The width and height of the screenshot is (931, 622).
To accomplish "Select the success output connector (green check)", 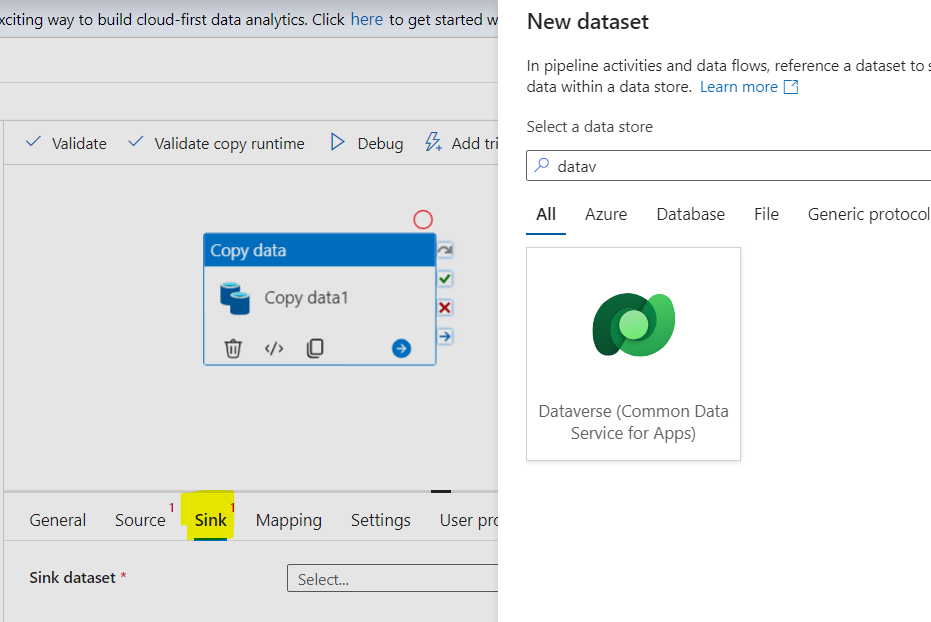I will (x=444, y=279).
